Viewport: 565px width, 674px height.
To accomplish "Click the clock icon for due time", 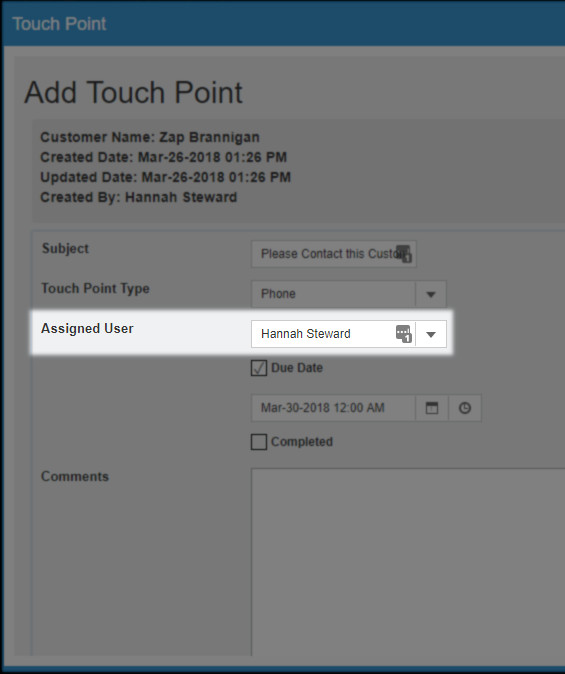I will [465, 408].
